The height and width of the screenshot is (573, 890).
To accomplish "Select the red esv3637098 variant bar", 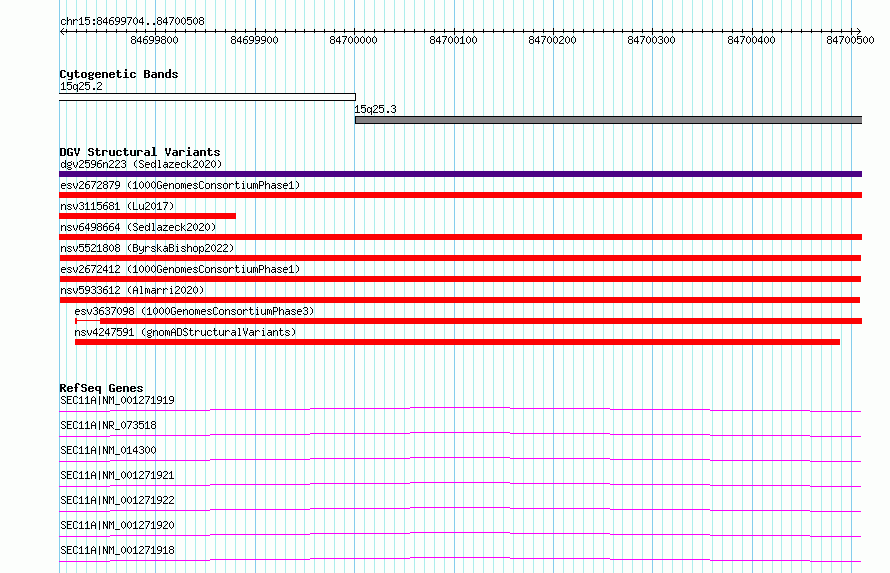I will click(468, 321).
